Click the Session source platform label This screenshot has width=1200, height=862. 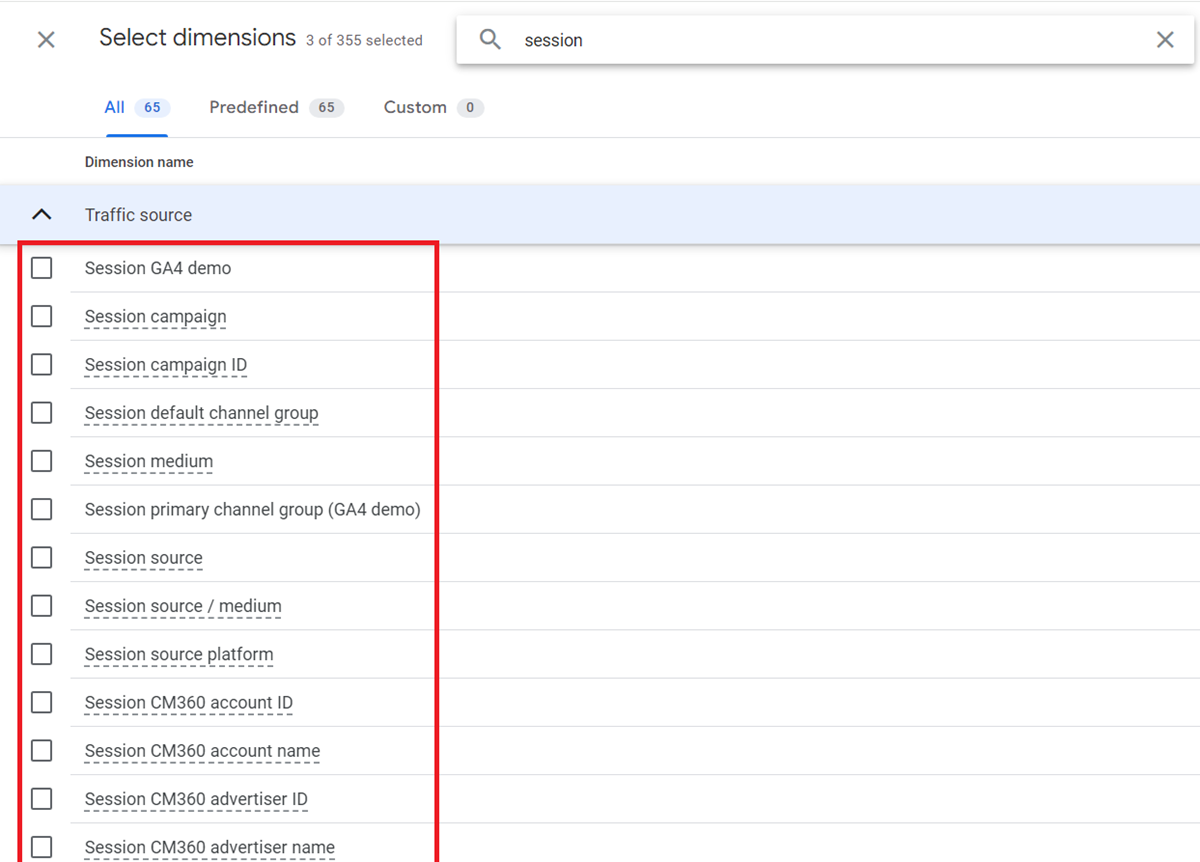point(179,655)
